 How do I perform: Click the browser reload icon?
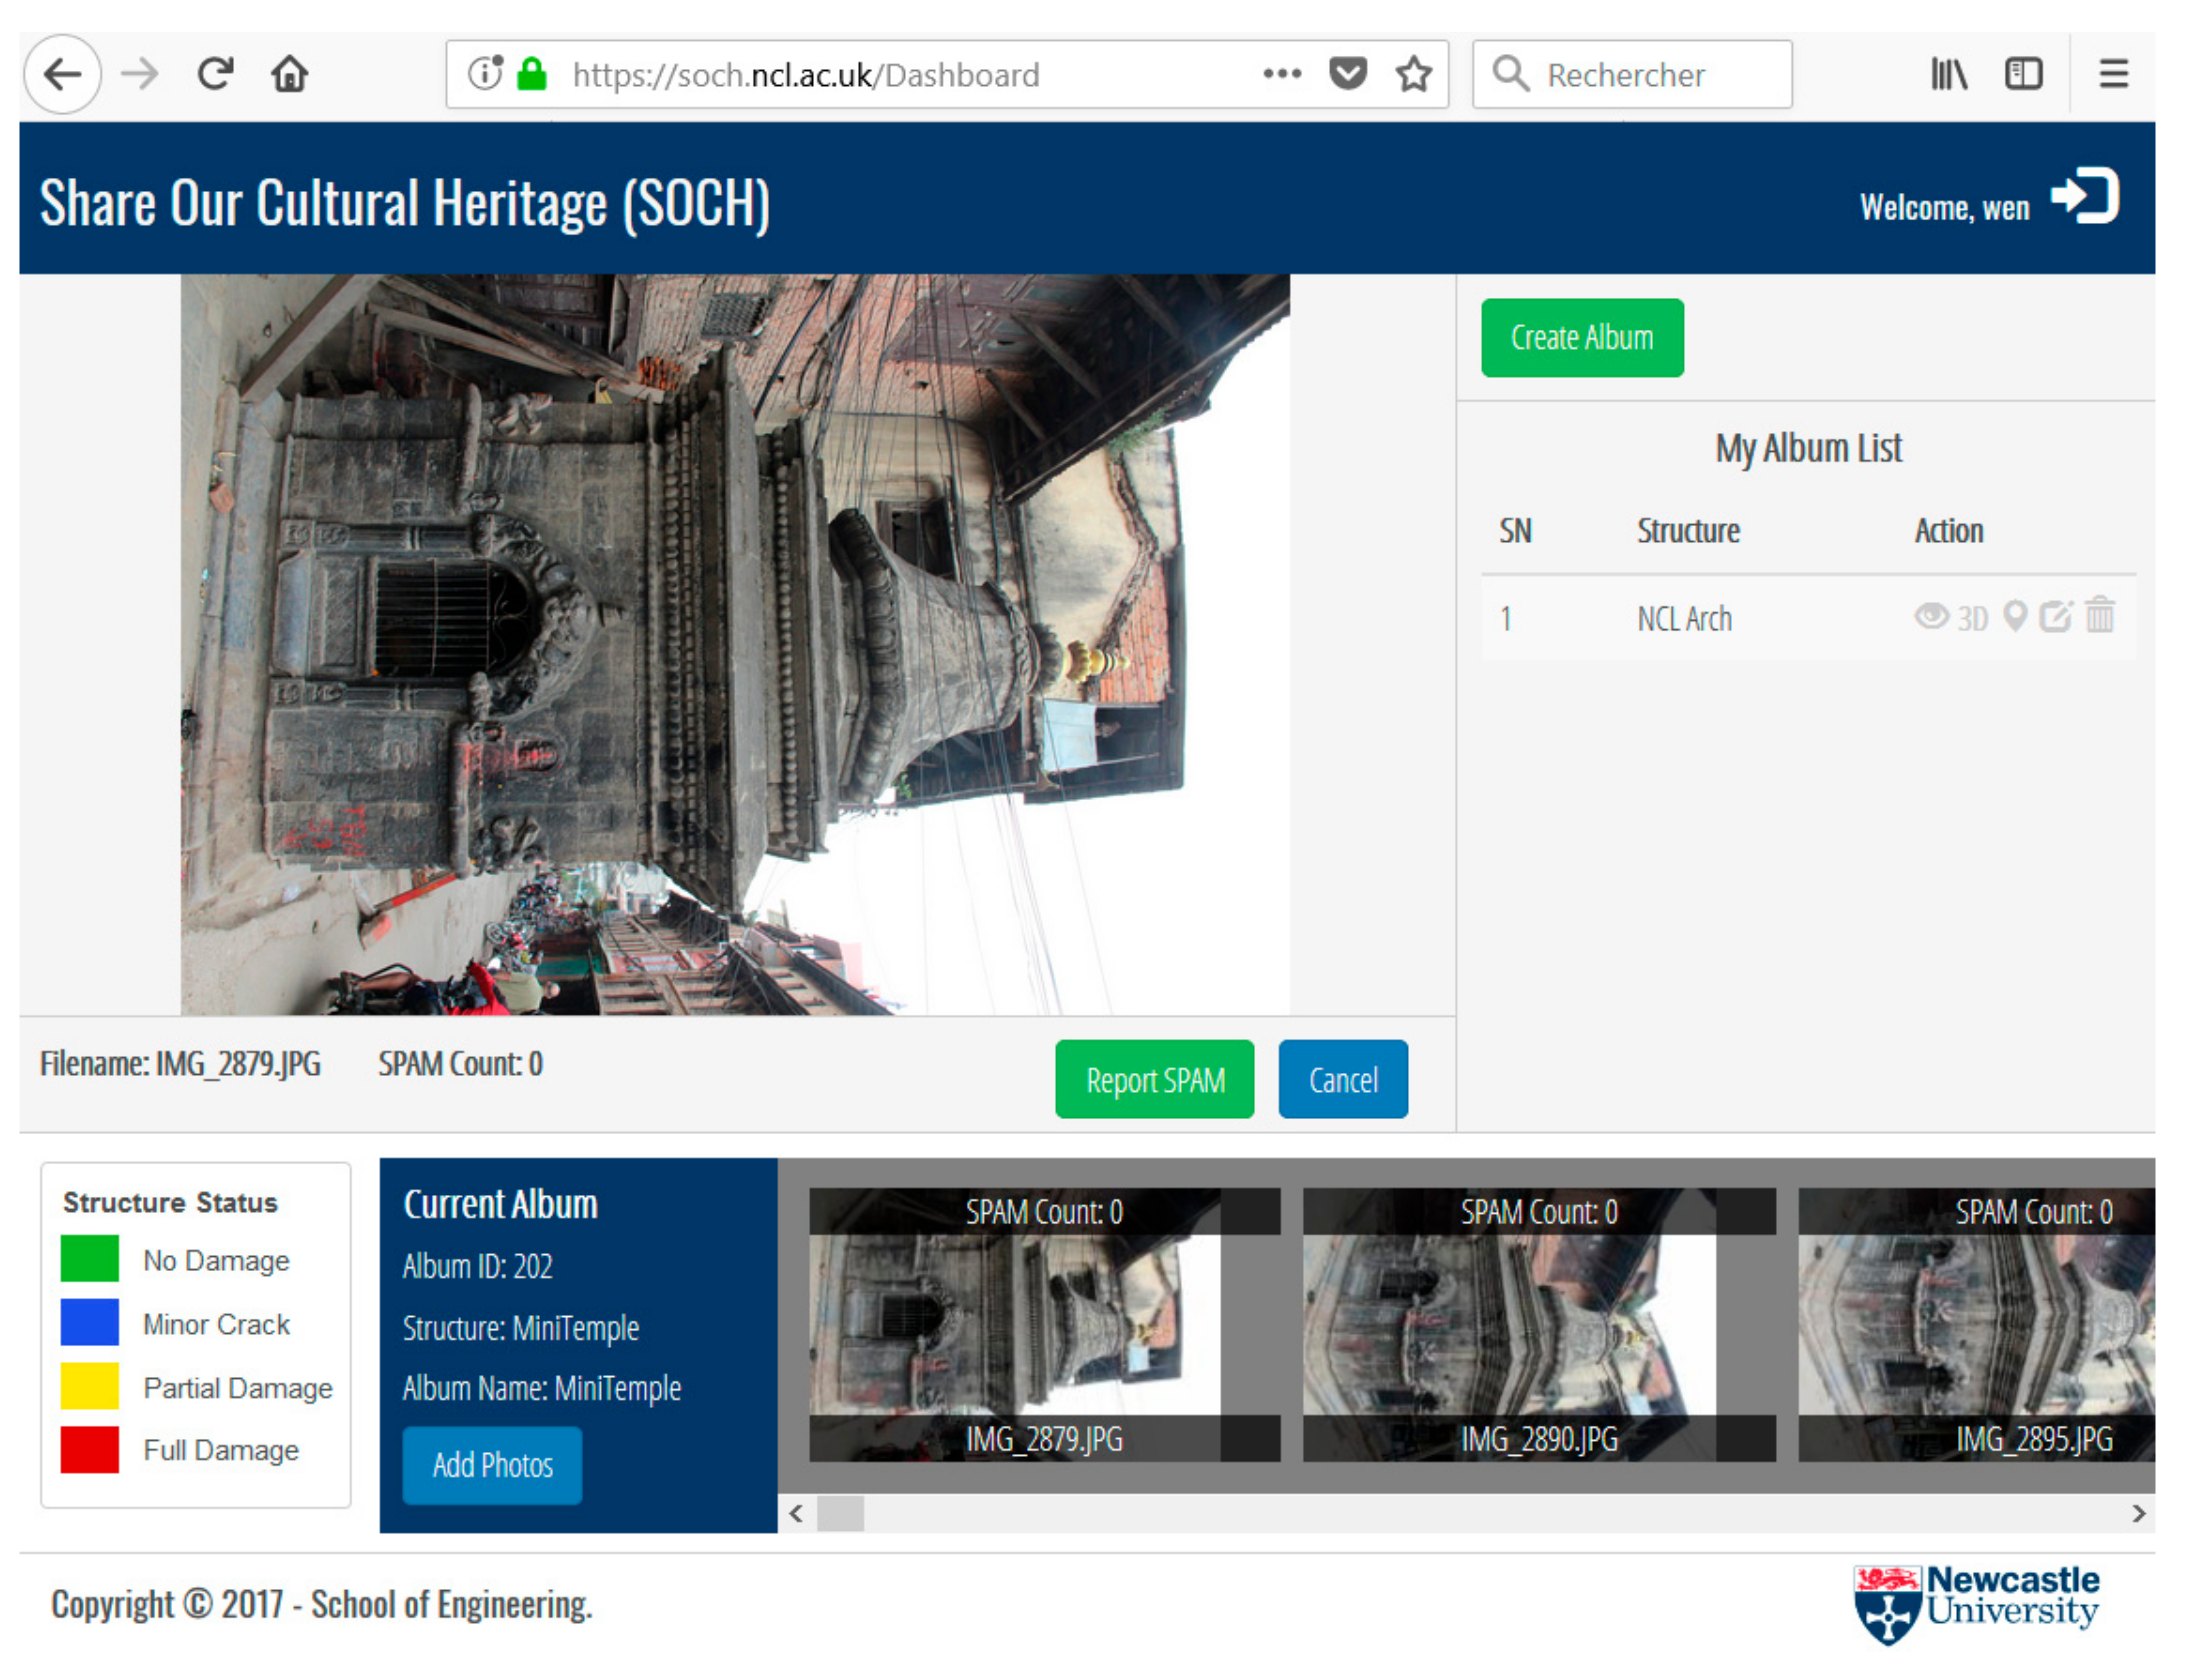tap(215, 74)
